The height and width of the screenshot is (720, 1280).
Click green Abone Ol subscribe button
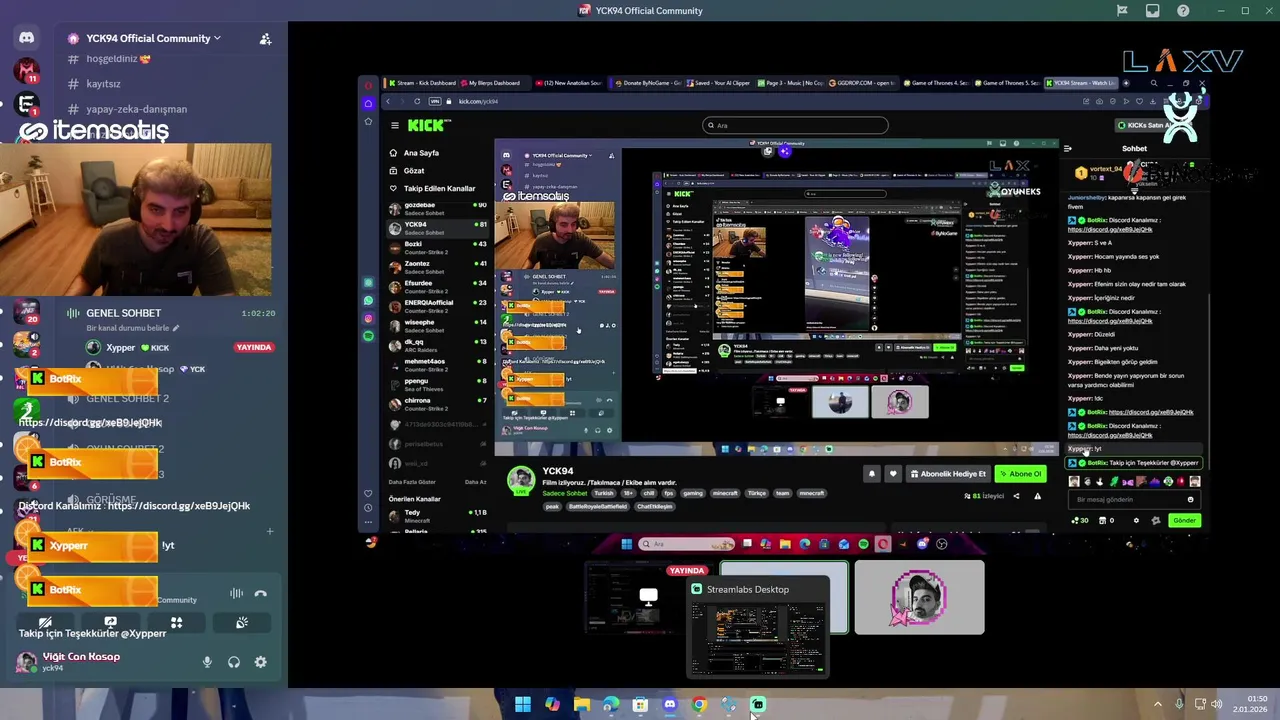[1020, 474]
